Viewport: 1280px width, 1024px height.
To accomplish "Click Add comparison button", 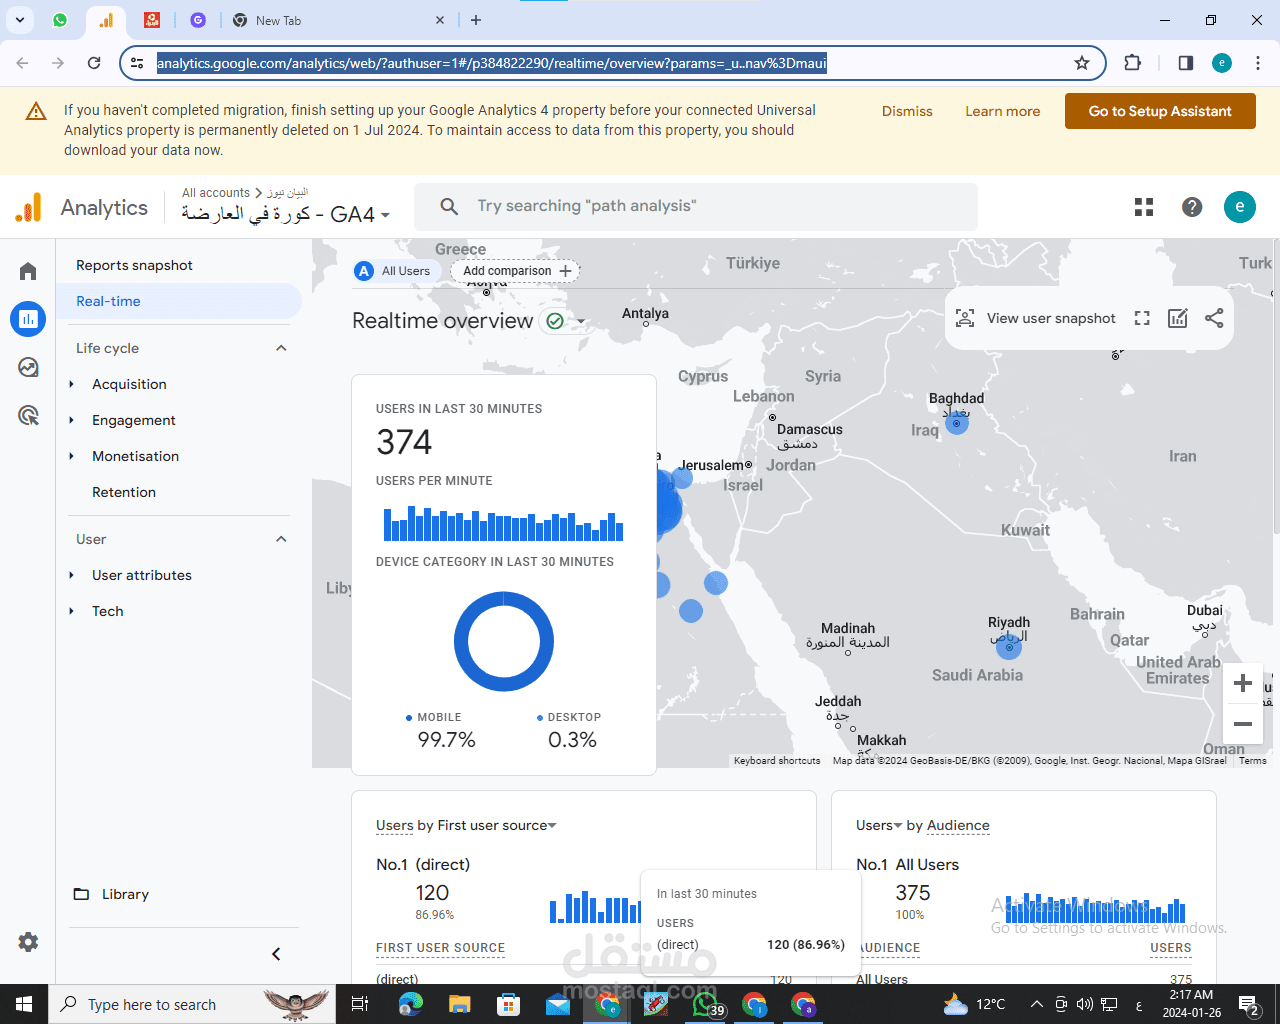I will point(516,271).
